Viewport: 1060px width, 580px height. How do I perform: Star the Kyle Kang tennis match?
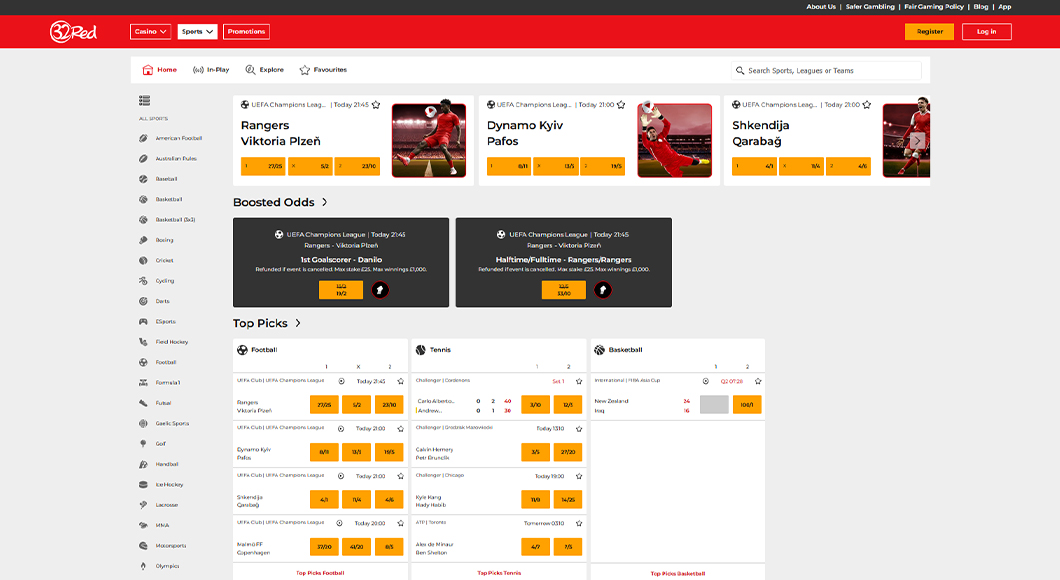point(579,476)
